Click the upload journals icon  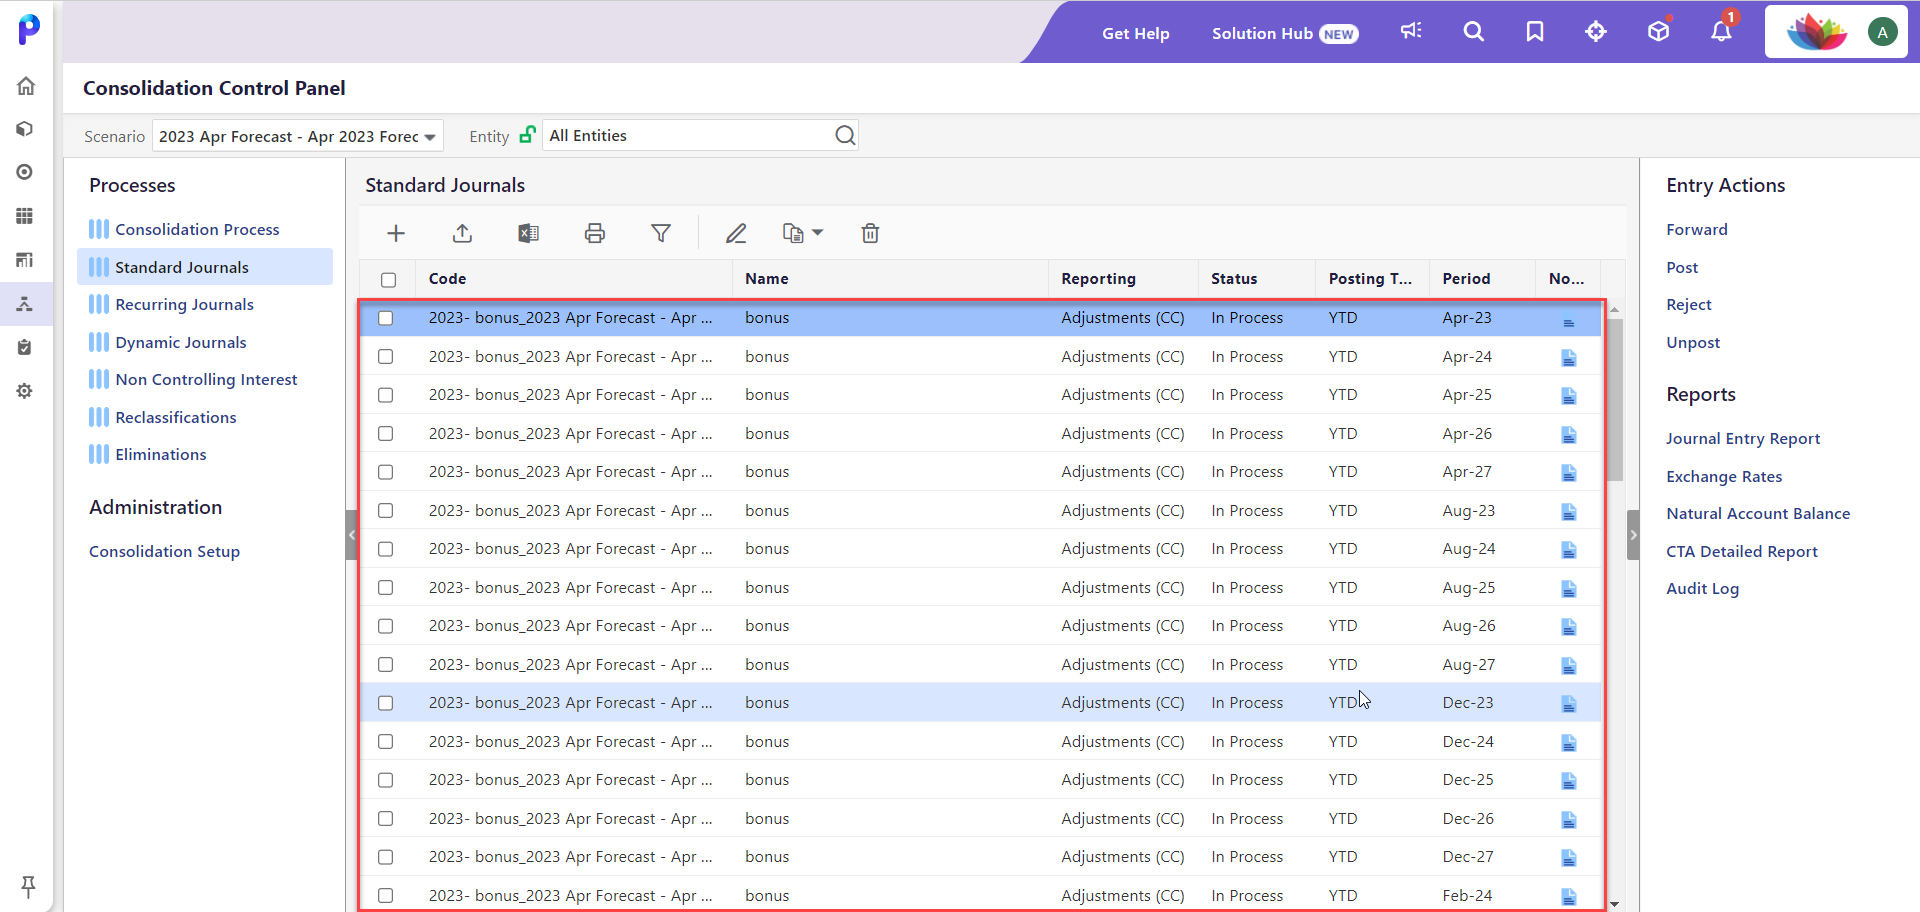coord(462,233)
